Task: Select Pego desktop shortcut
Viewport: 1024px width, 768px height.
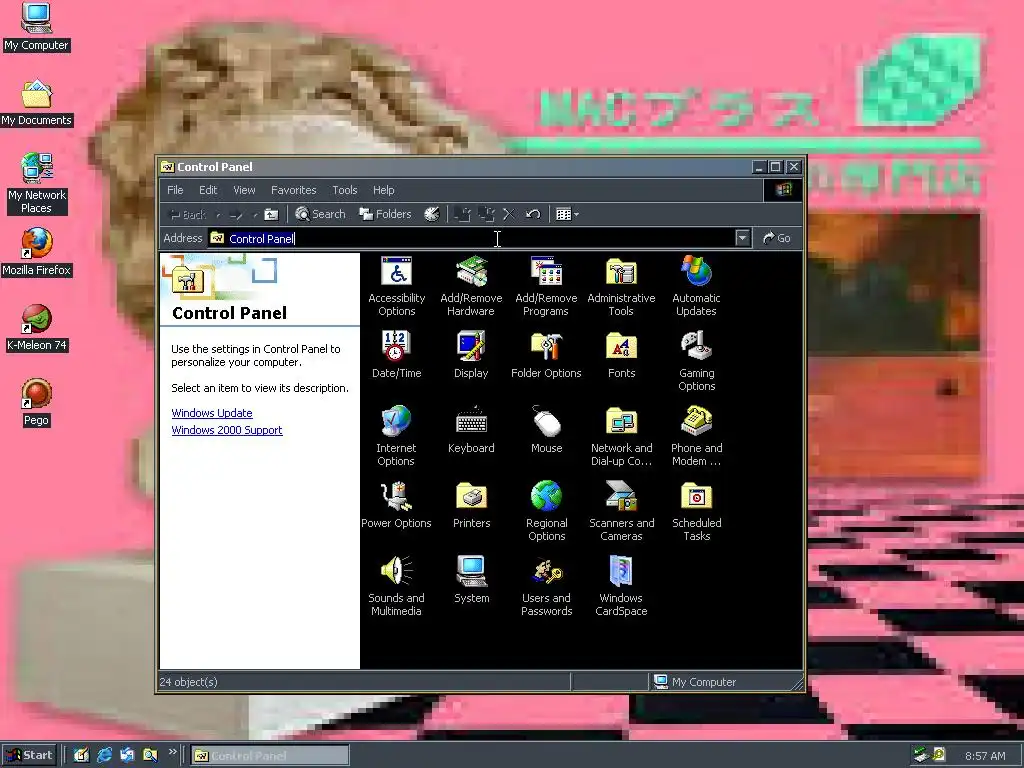Action: pos(36,402)
